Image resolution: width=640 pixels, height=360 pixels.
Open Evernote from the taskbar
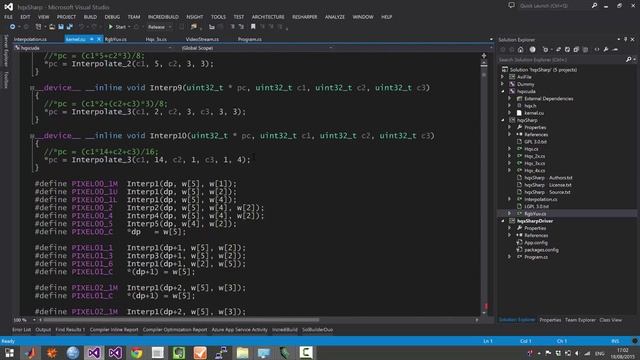pyautogui.click(x=179, y=353)
